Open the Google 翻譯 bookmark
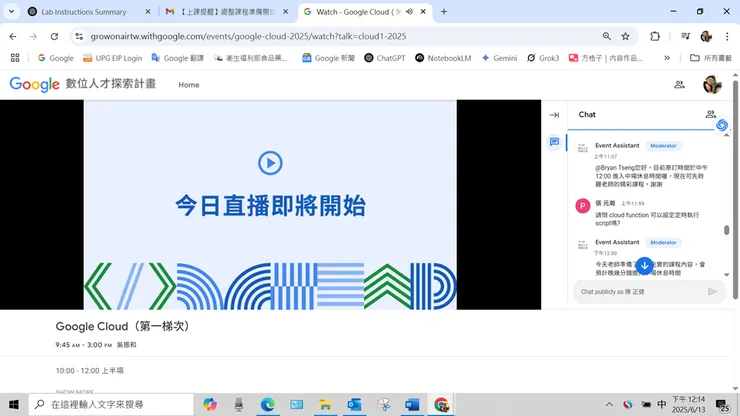 click(177, 58)
